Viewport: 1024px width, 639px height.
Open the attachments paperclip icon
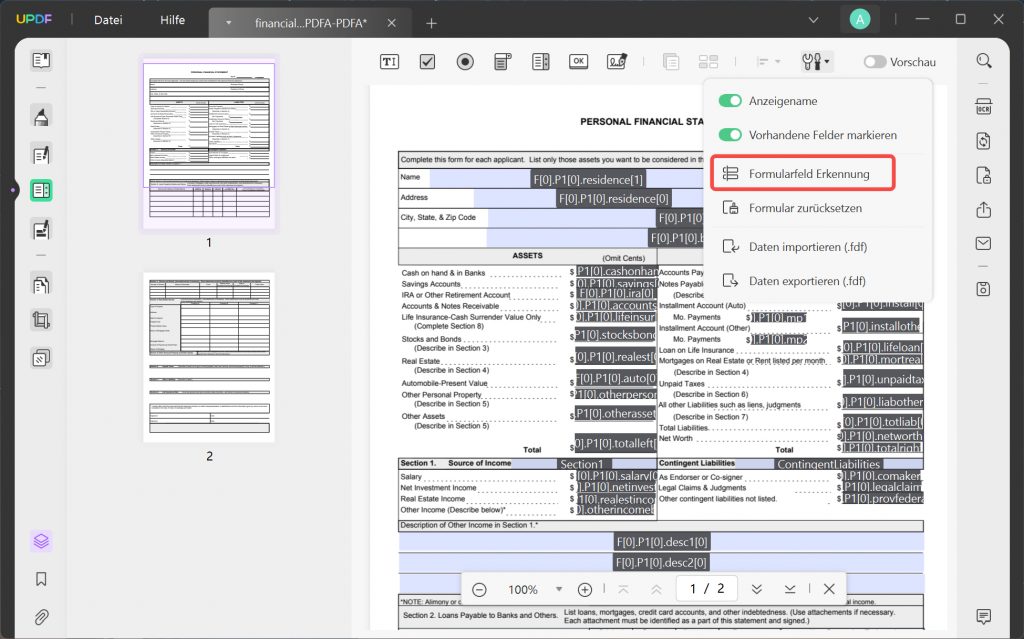coord(41,616)
